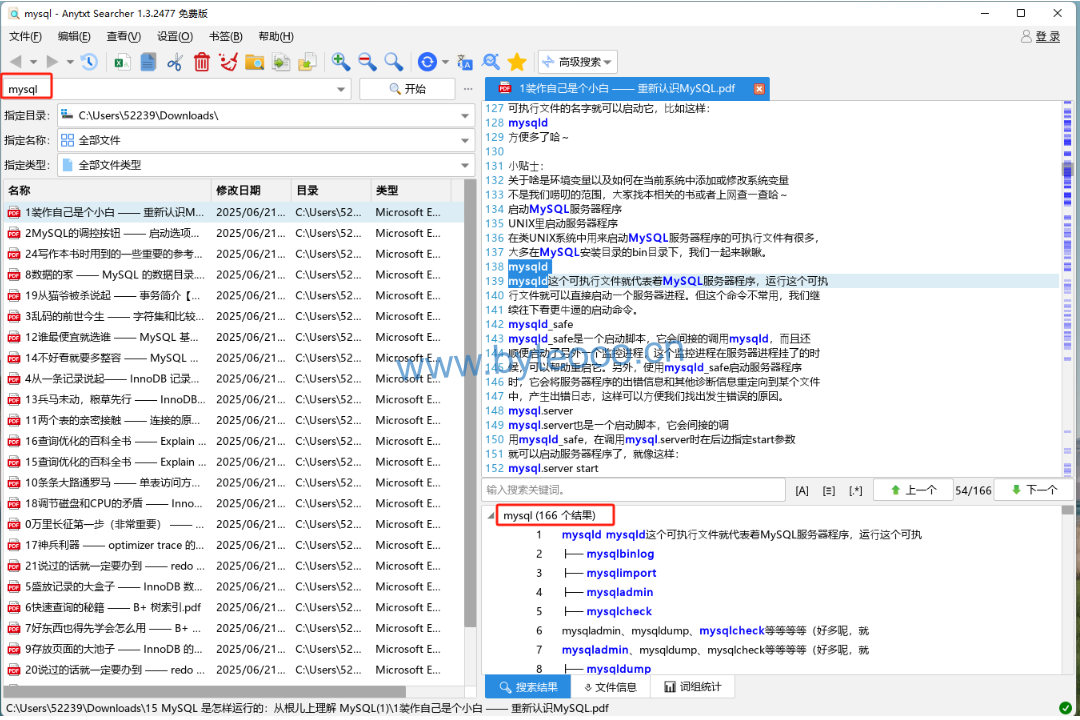Click the 登录 login link
Image resolution: width=1080 pixels, height=720 pixels.
tap(1048, 36)
